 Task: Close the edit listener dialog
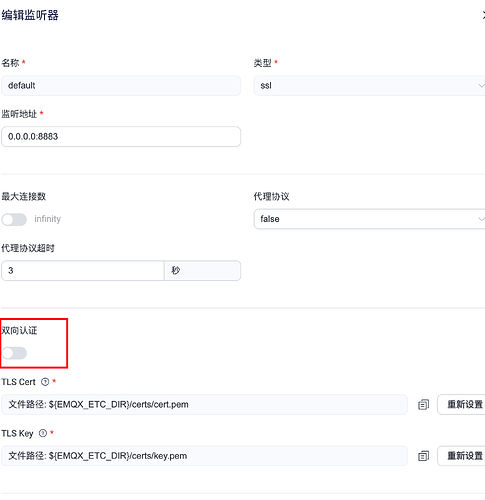[x=483, y=15]
